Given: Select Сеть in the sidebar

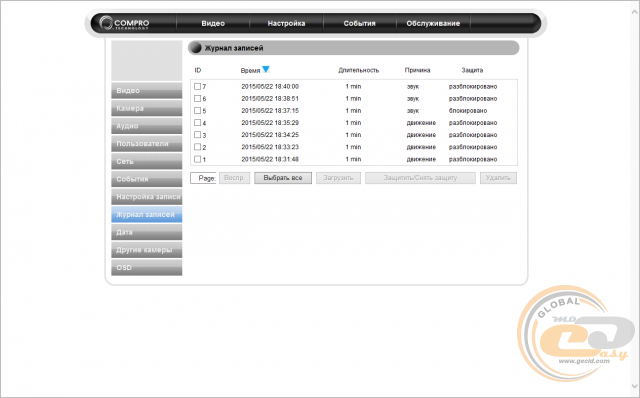Looking at the screenshot, I should [x=147, y=161].
